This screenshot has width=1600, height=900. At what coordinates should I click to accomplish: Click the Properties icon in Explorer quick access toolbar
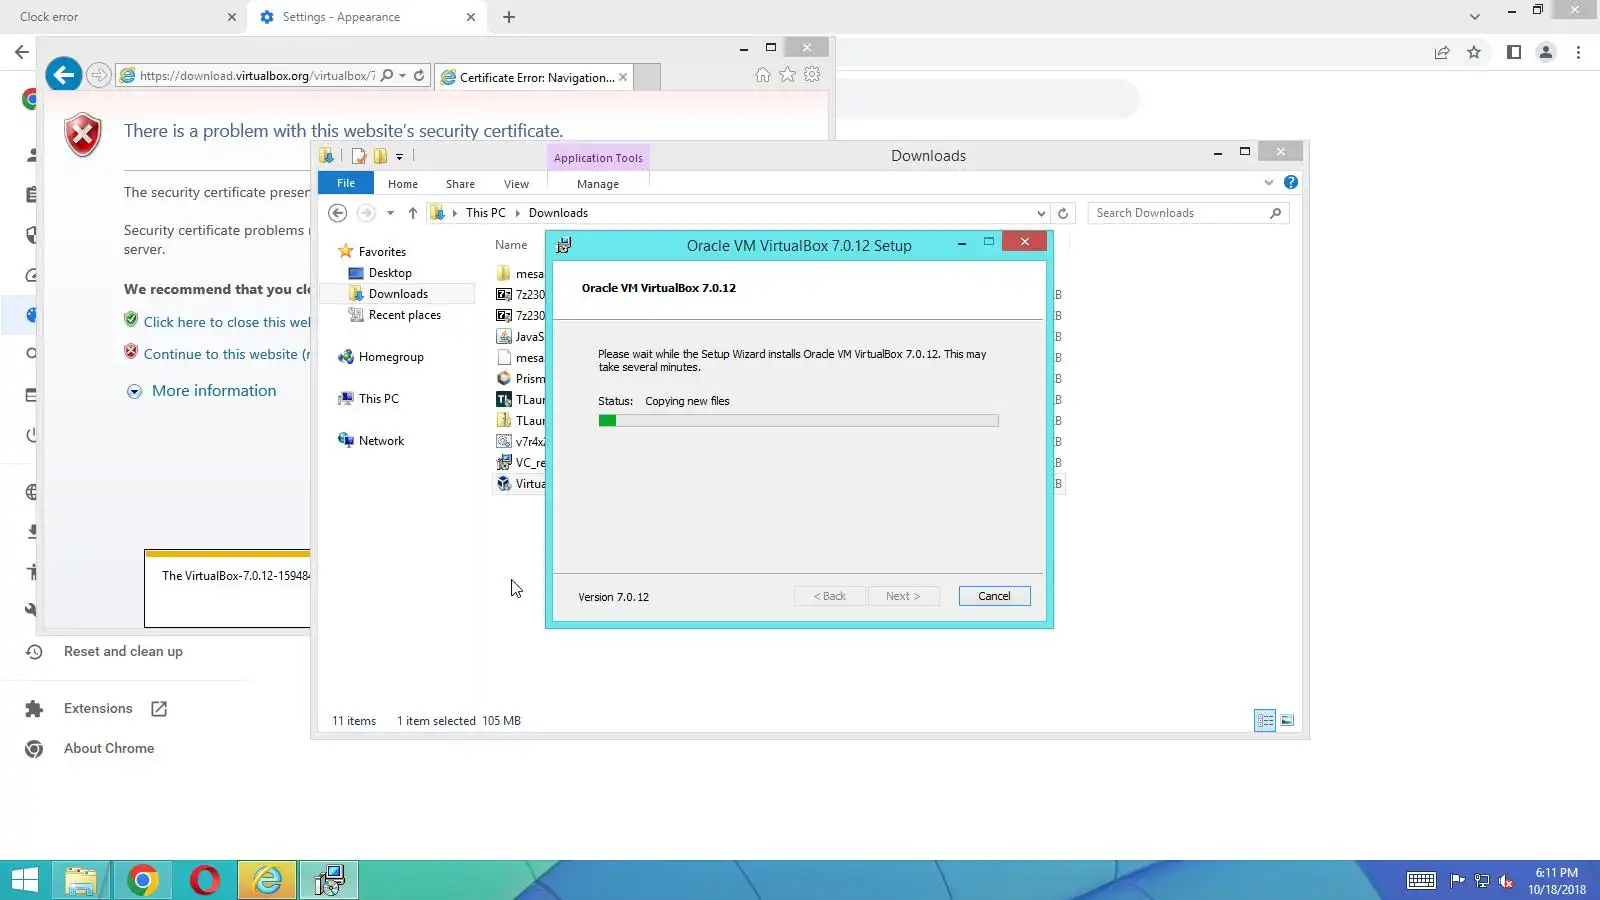click(358, 156)
